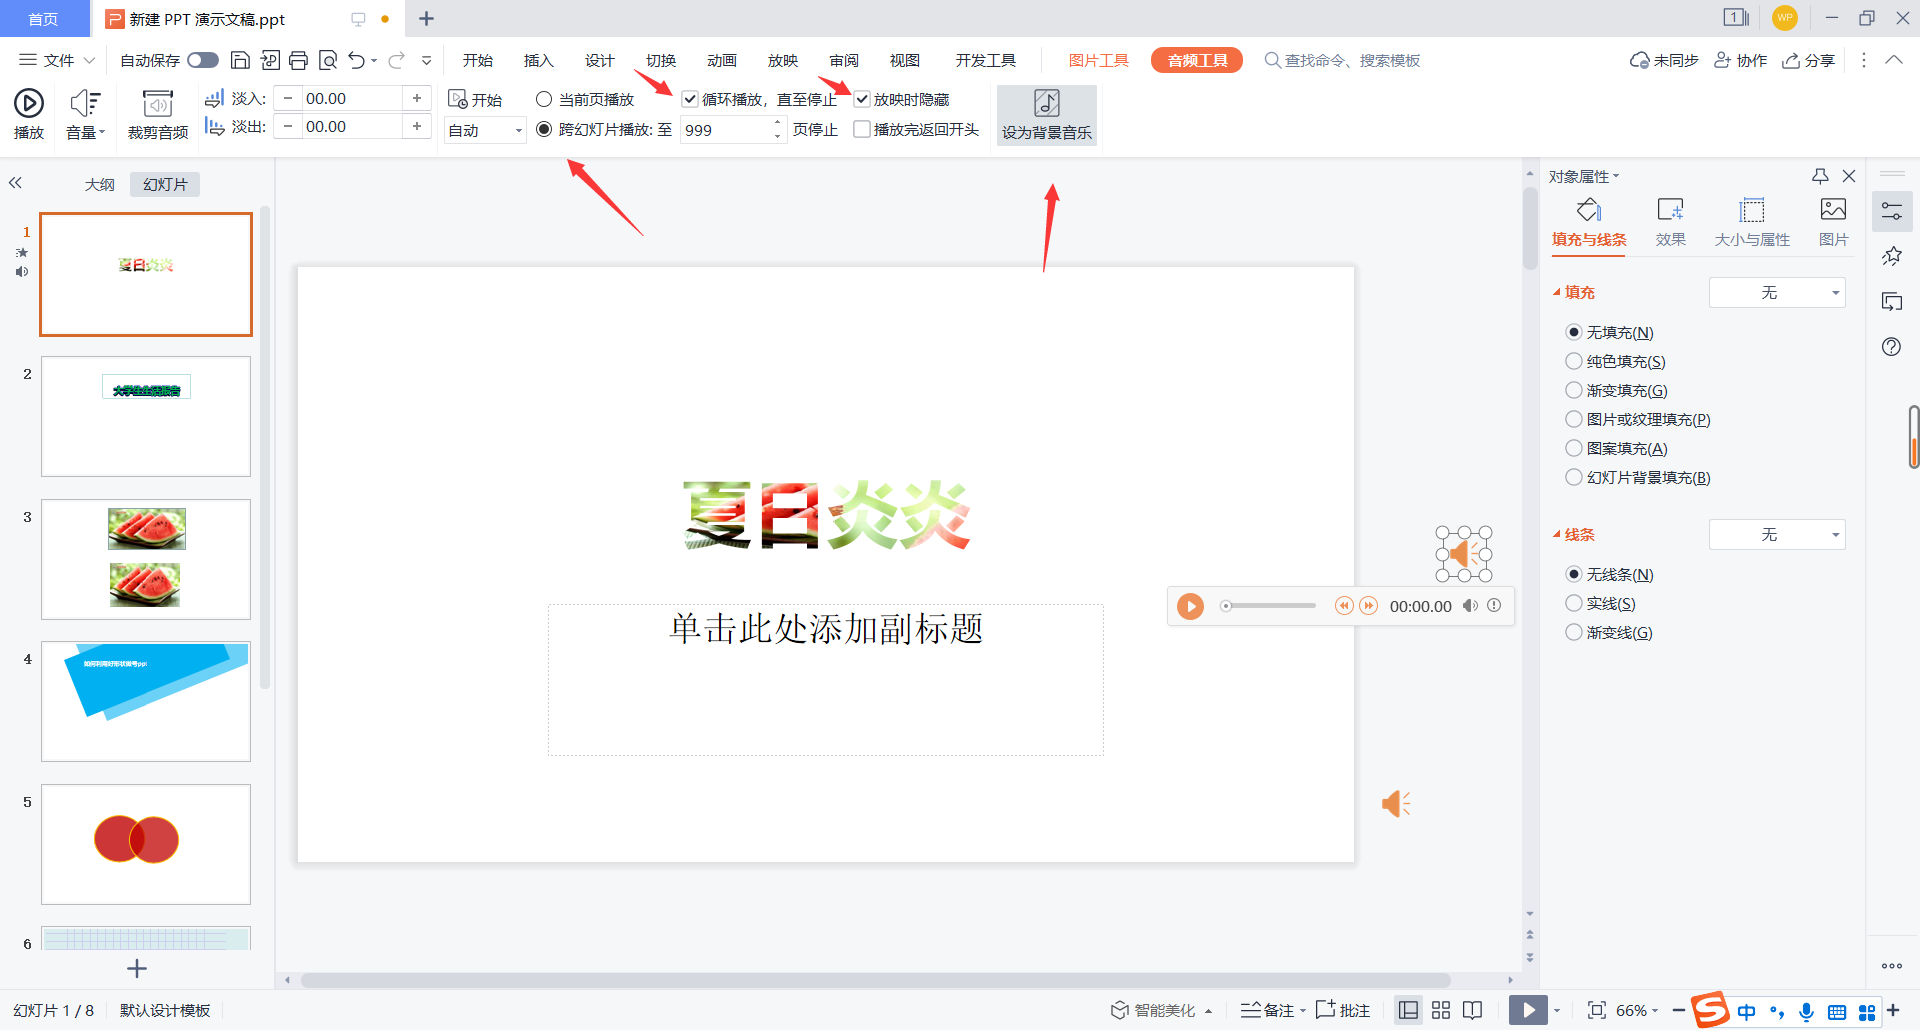Open the Fill type dropdown showing 无
Viewport: 1920px width, 1030px height.
pyautogui.click(x=1777, y=292)
